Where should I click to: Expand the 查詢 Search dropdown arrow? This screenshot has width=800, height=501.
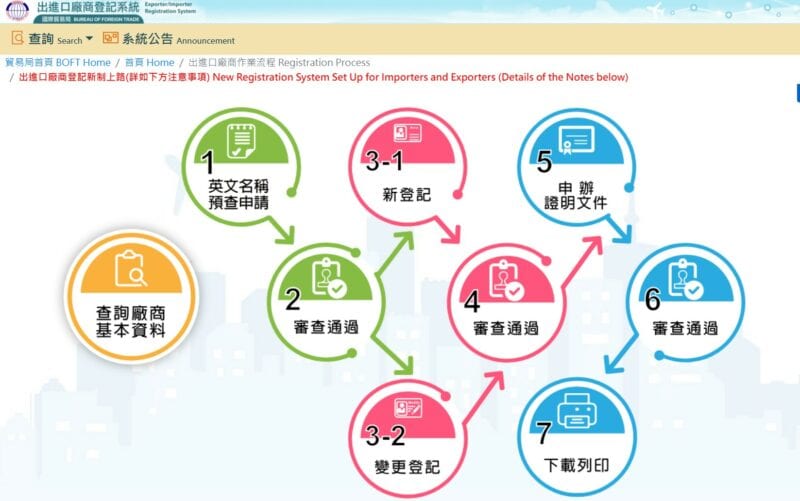89,39
